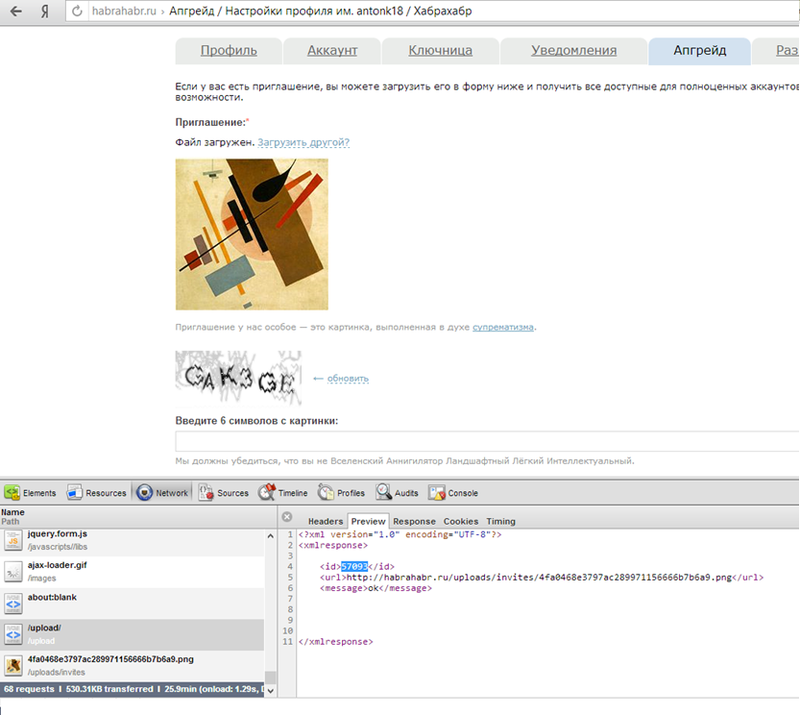Image resolution: width=800 pixels, height=715 pixels.
Task: Select the /upload/ request row
Action: click(132, 635)
